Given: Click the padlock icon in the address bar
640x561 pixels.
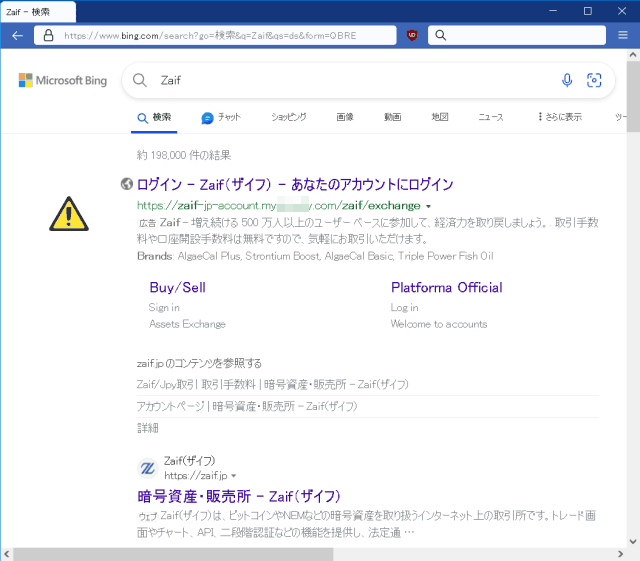Looking at the screenshot, I should [48, 35].
